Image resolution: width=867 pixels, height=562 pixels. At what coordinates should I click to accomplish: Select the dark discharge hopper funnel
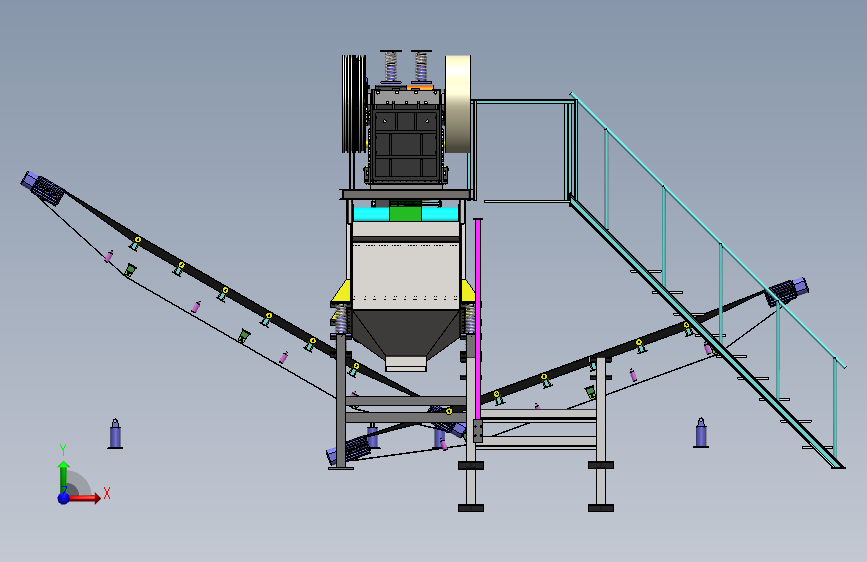[x=406, y=332]
